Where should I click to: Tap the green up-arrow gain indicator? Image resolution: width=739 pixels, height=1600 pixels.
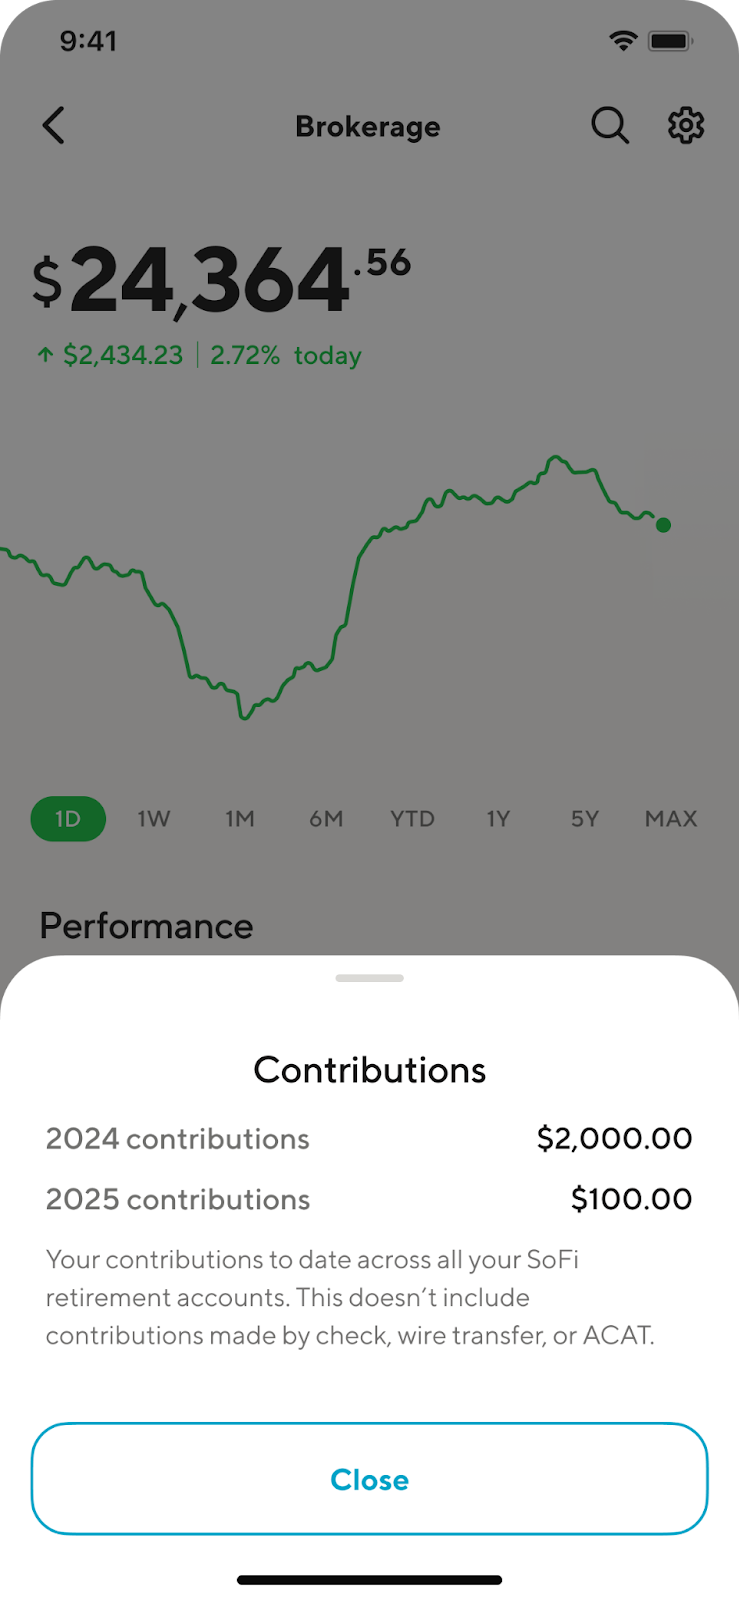pos(45,355)
